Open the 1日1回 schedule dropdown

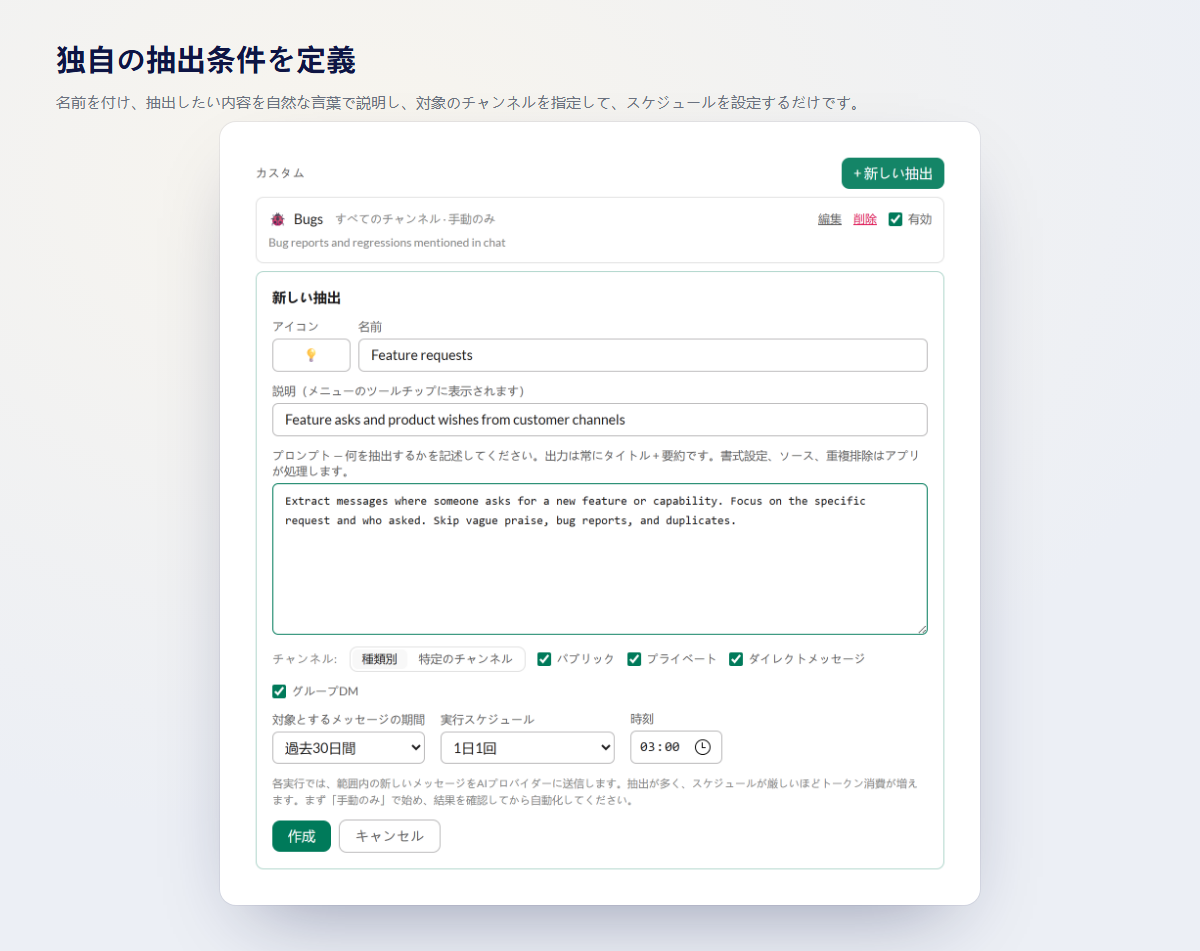tap(527, 747)
